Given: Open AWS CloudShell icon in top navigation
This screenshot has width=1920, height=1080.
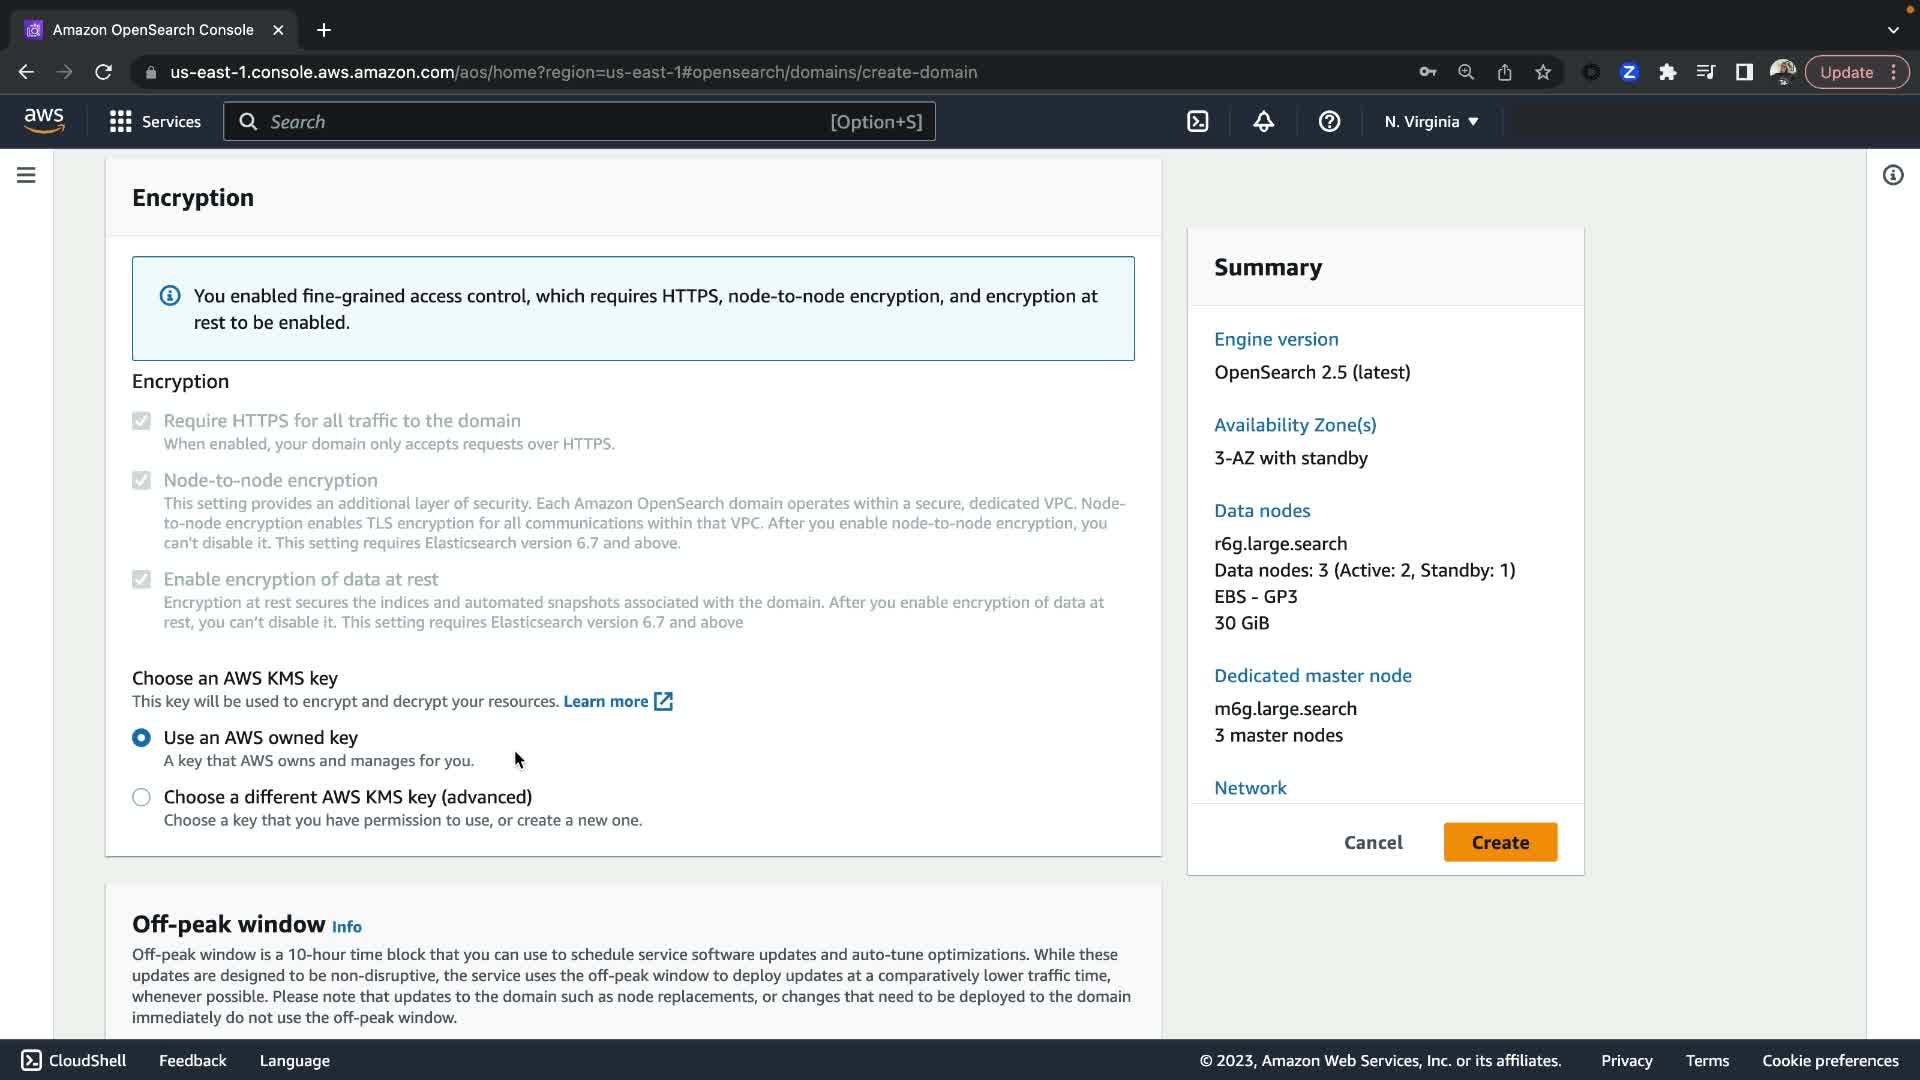Looking at the screenshot, I should [x=1197, y=122].
